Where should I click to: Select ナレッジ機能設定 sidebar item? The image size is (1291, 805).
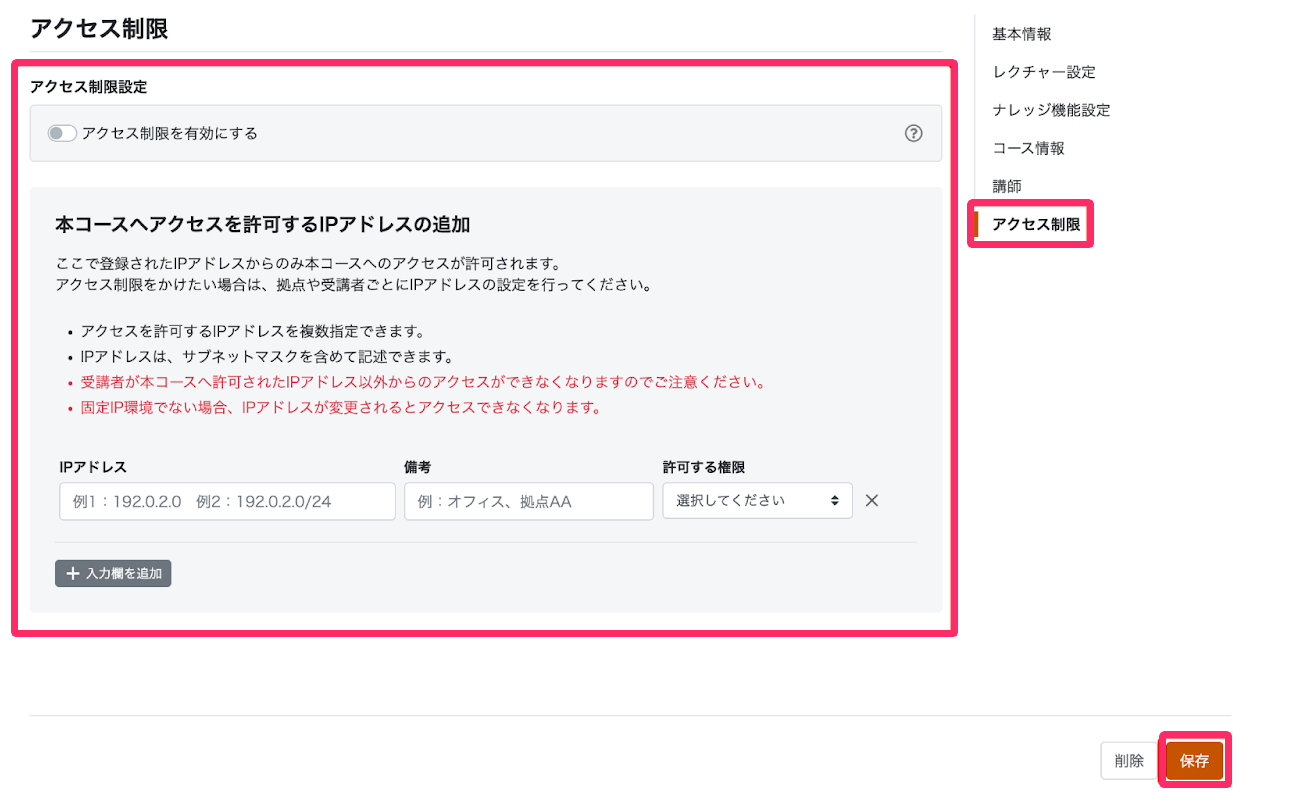click(1051, 110)
